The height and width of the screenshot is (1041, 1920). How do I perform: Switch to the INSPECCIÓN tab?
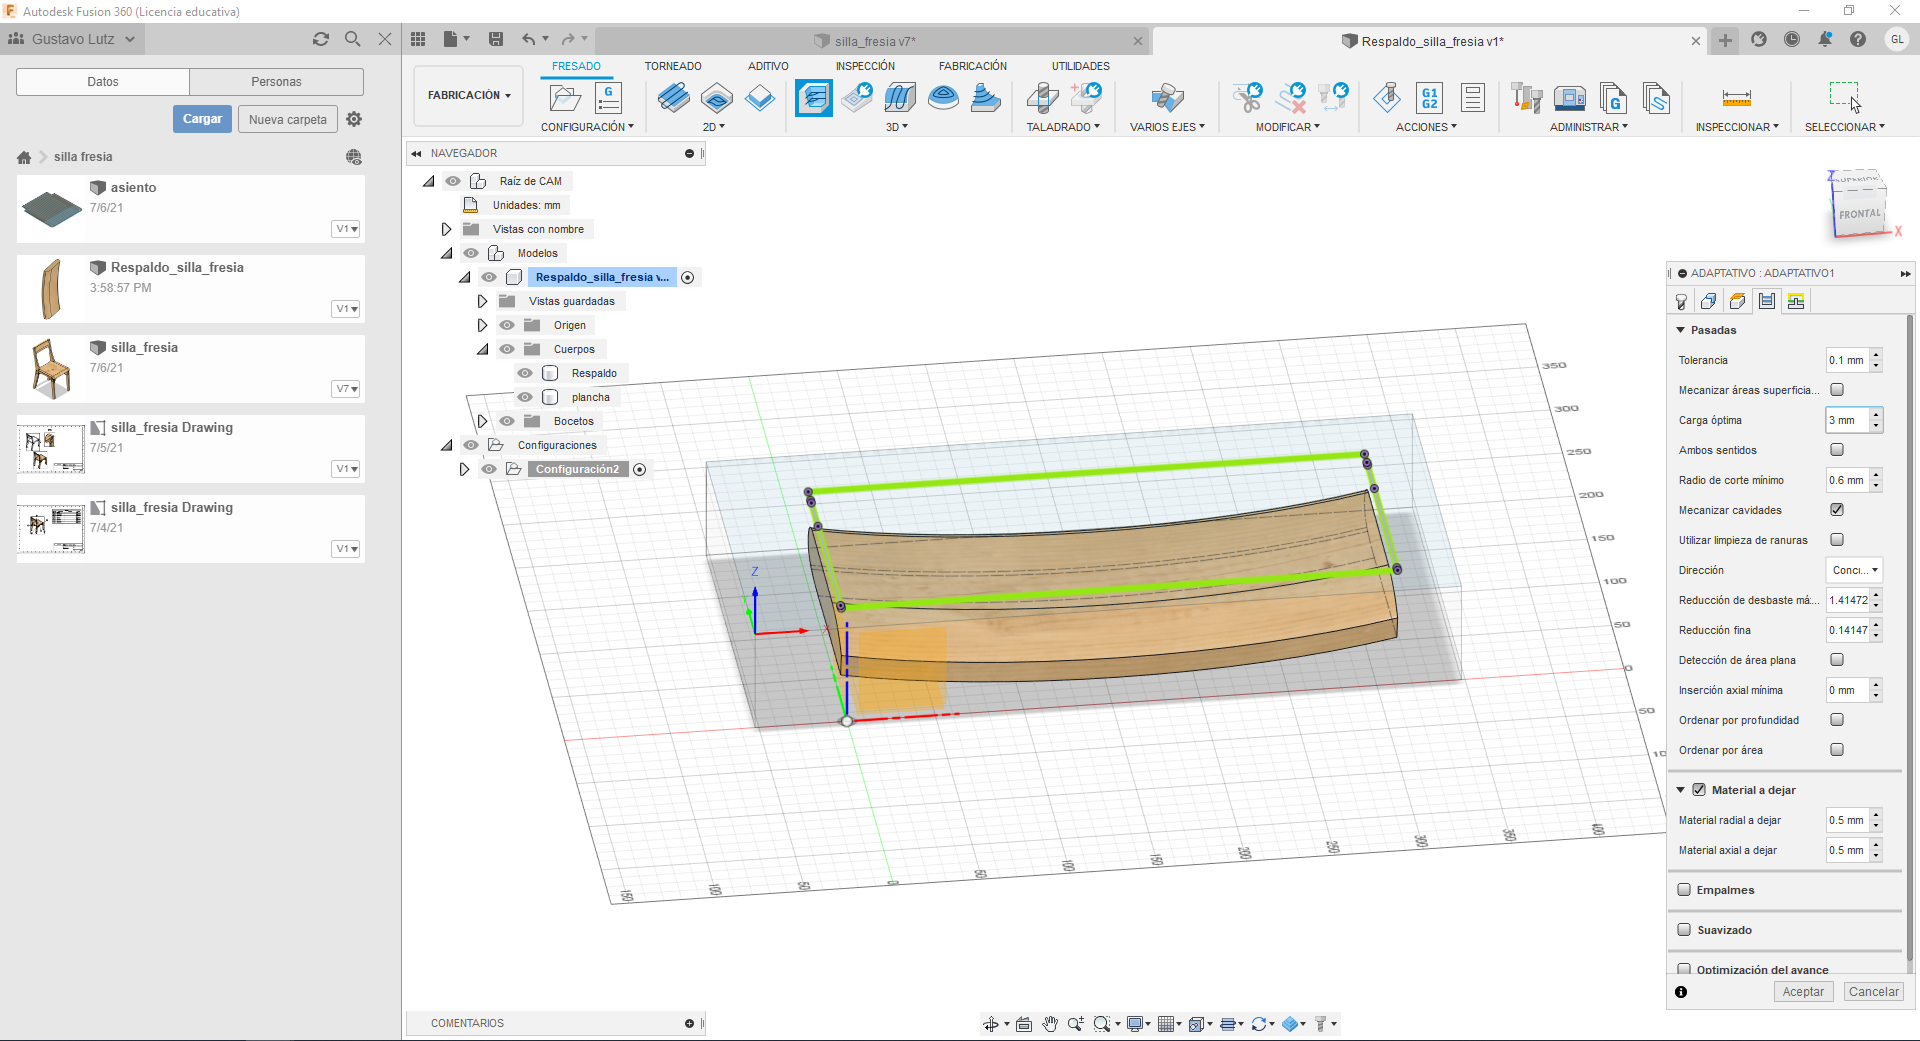(x=865, y=66)
